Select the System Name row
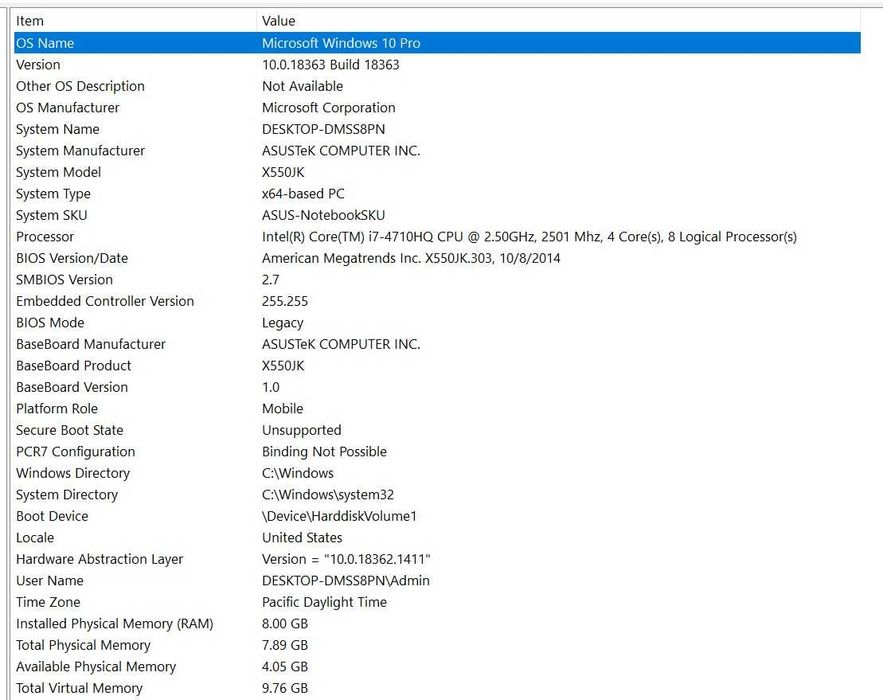This screenshot has width=883, height=700. pos(437,129)
